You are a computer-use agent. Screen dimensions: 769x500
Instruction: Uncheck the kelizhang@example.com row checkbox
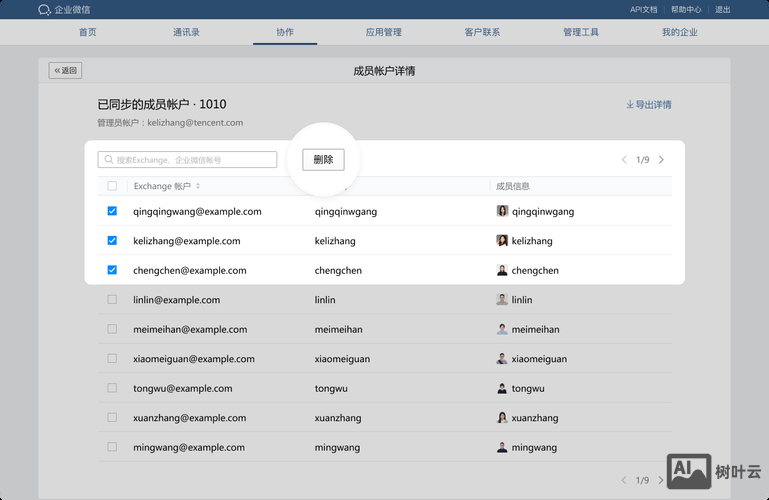tap(112, 240)
